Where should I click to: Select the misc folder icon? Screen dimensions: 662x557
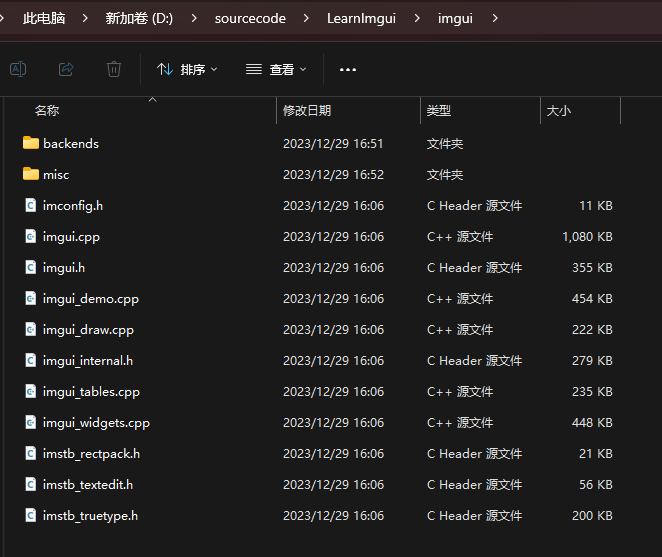(x=31, y=174)
